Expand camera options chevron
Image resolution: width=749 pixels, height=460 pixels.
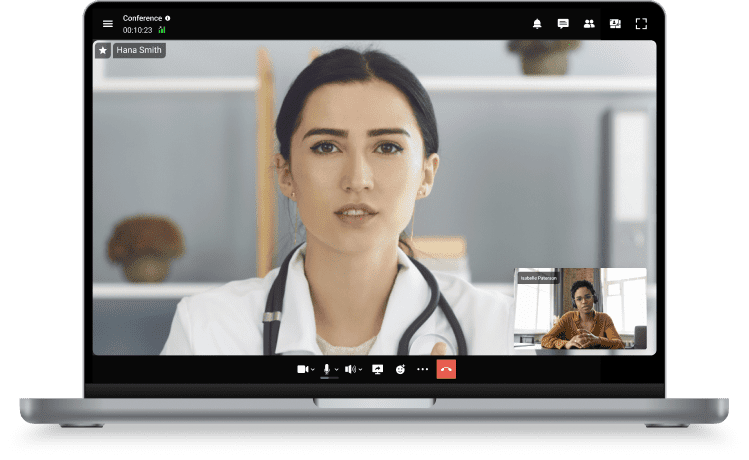(x=313, y=370)
